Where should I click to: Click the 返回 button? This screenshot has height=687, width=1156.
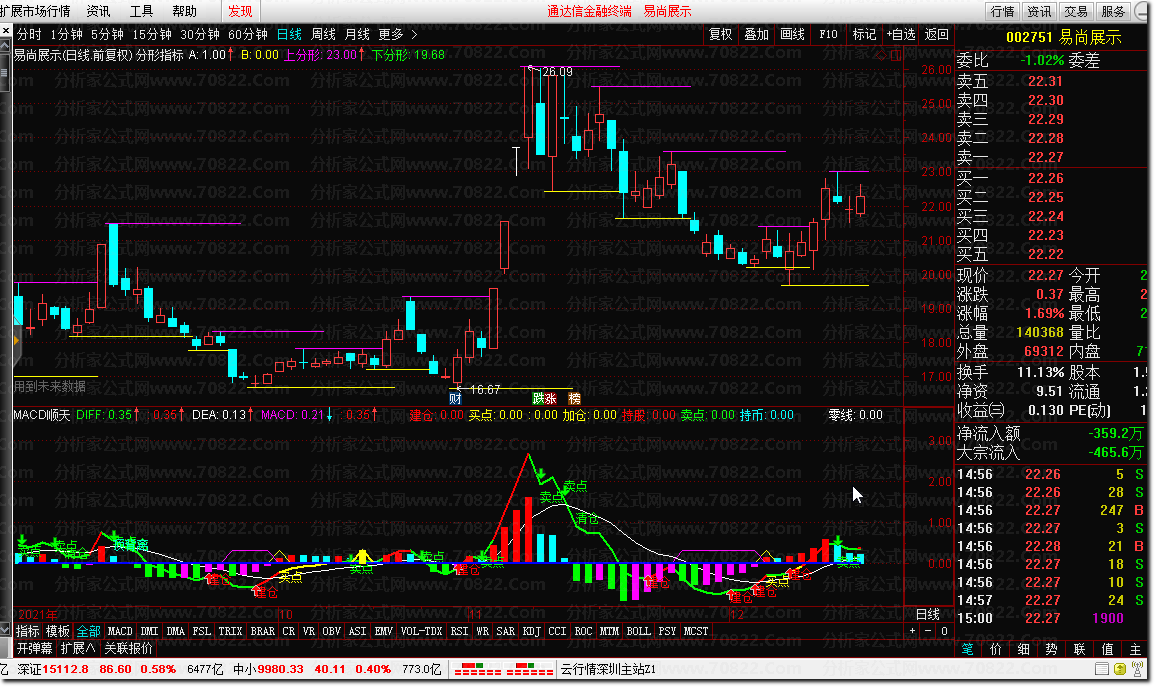click(x=936, y=35)
